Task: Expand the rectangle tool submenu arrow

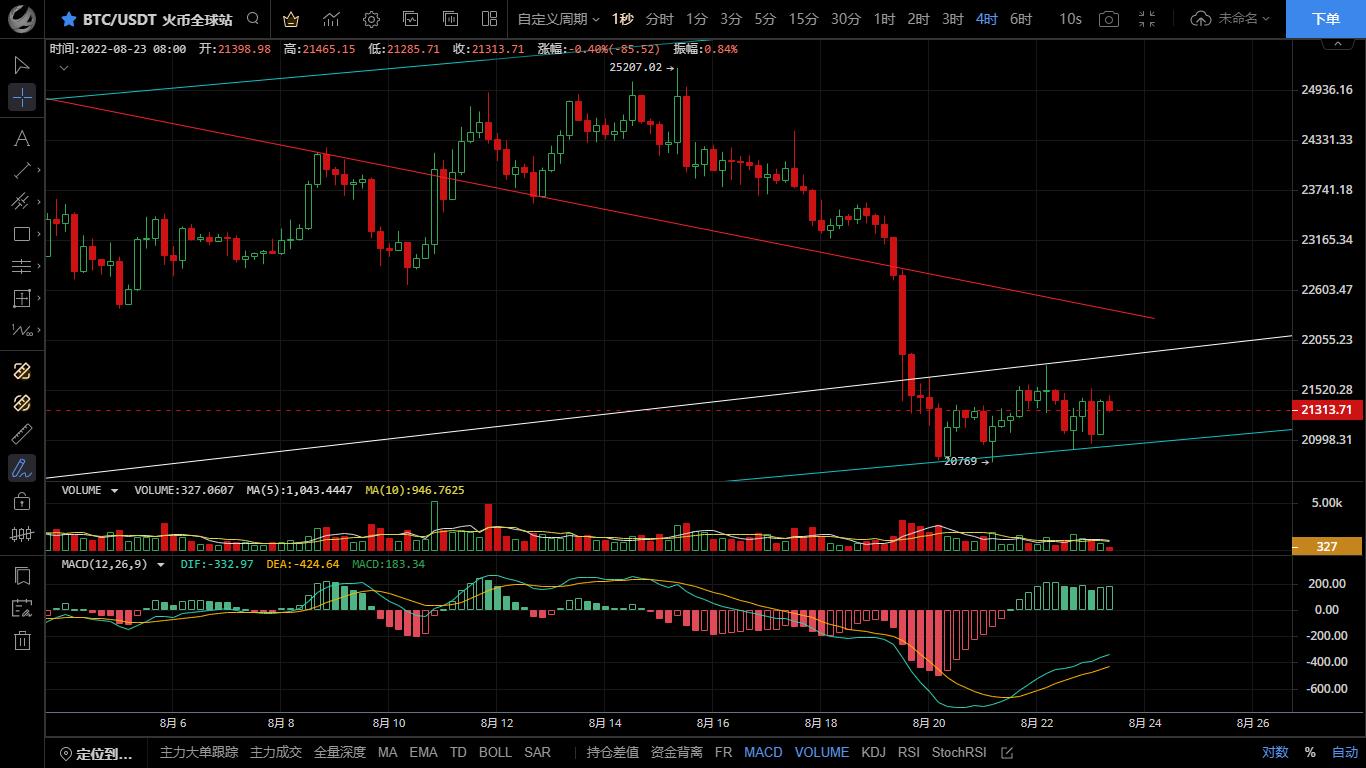Action: (x=41, y=234)
